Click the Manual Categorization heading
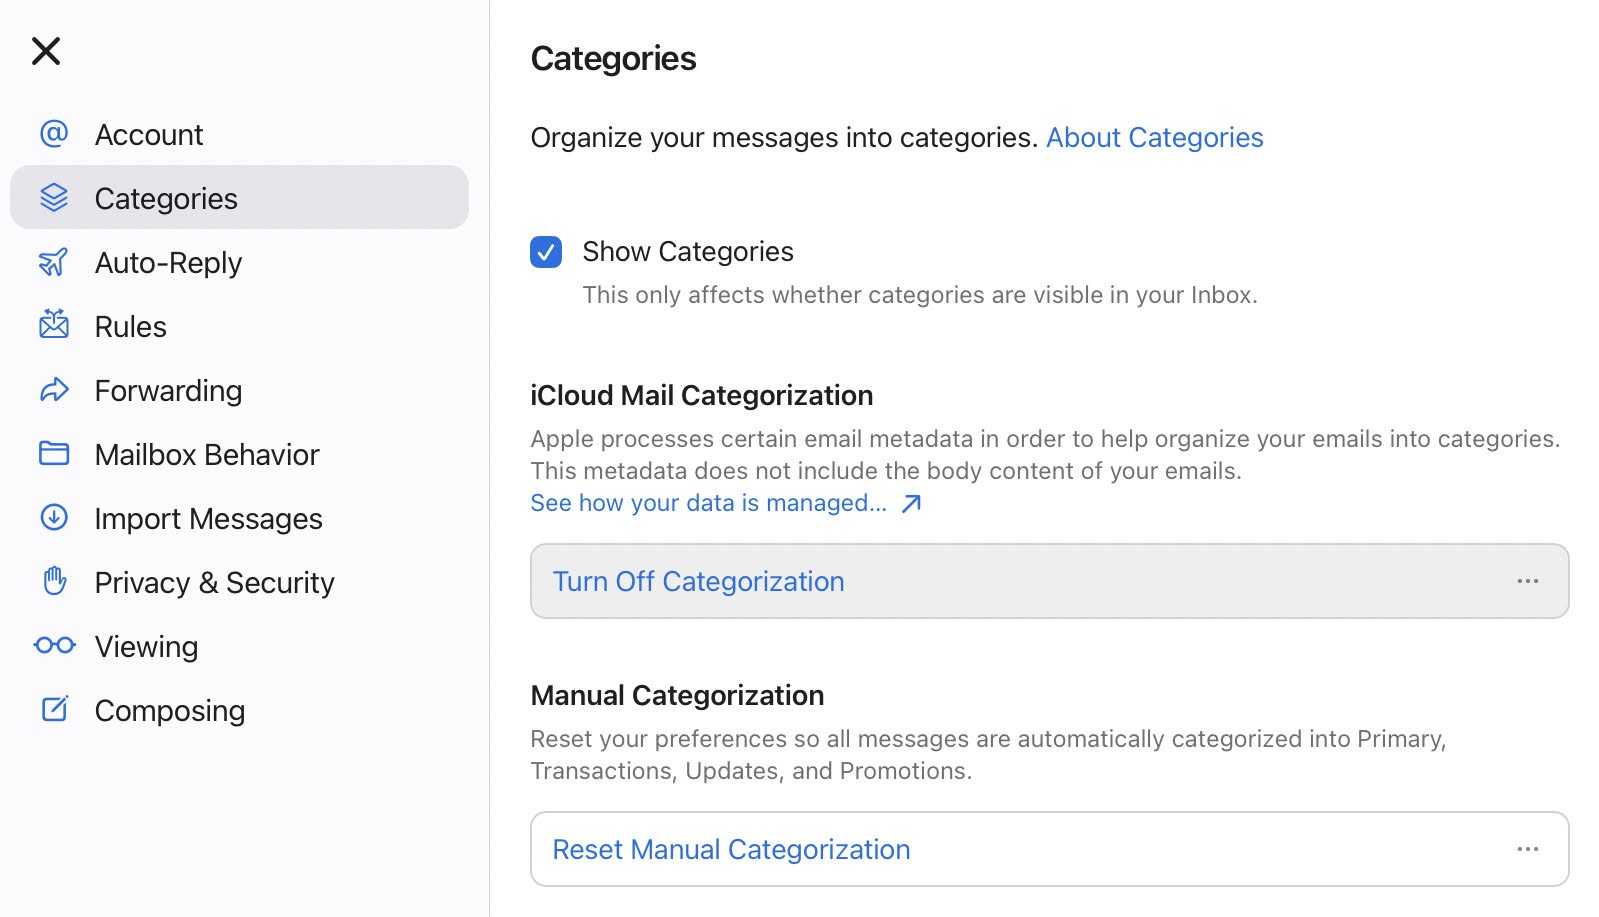 click(677, 695)
